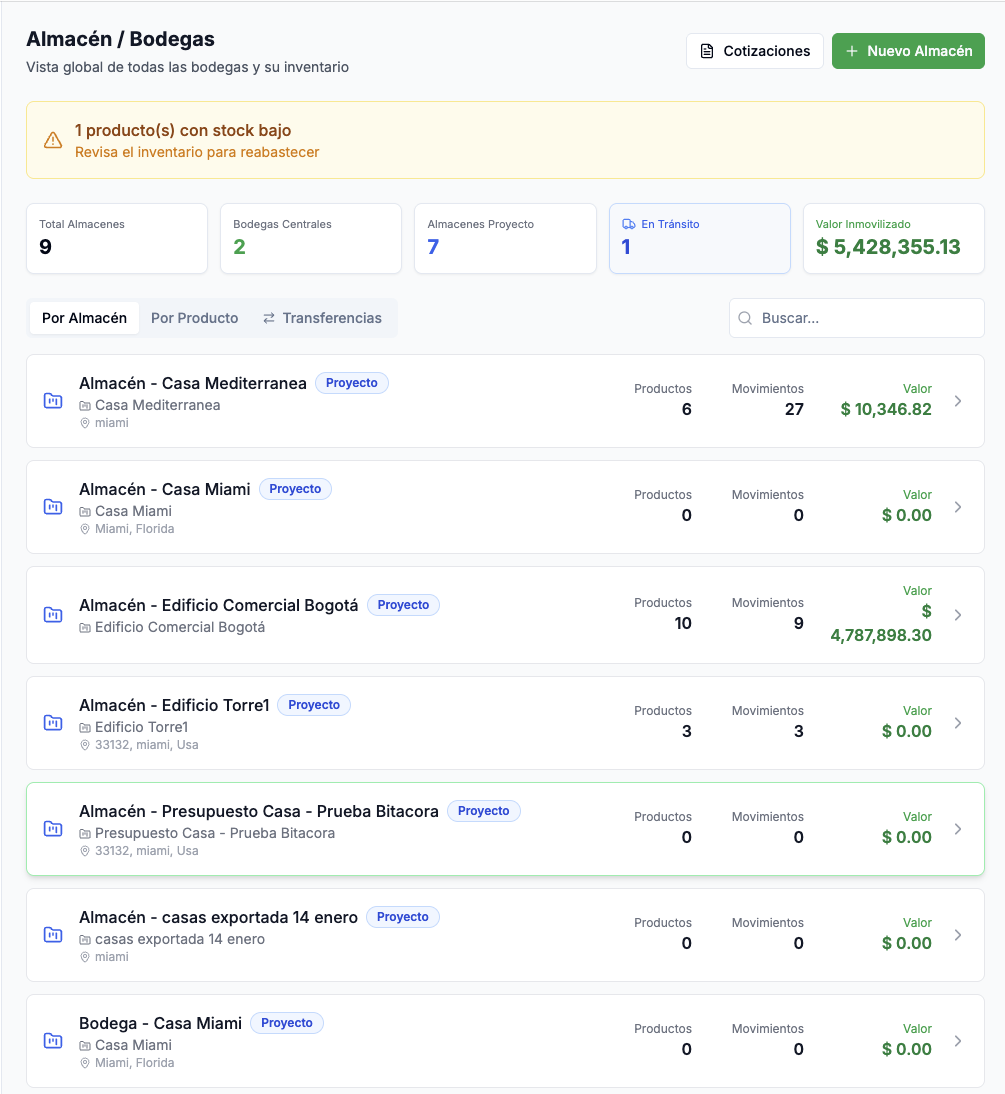Click Movimientos count 27 for Casa Mediterranea
The image size is (1005, 1094).
coord(794,410)
